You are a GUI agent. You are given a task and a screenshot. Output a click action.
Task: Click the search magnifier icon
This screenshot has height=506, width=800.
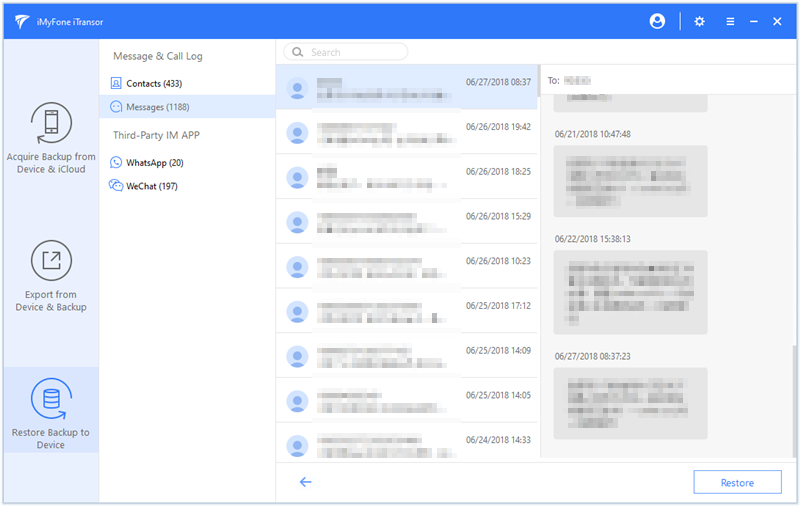pos(297,52)
